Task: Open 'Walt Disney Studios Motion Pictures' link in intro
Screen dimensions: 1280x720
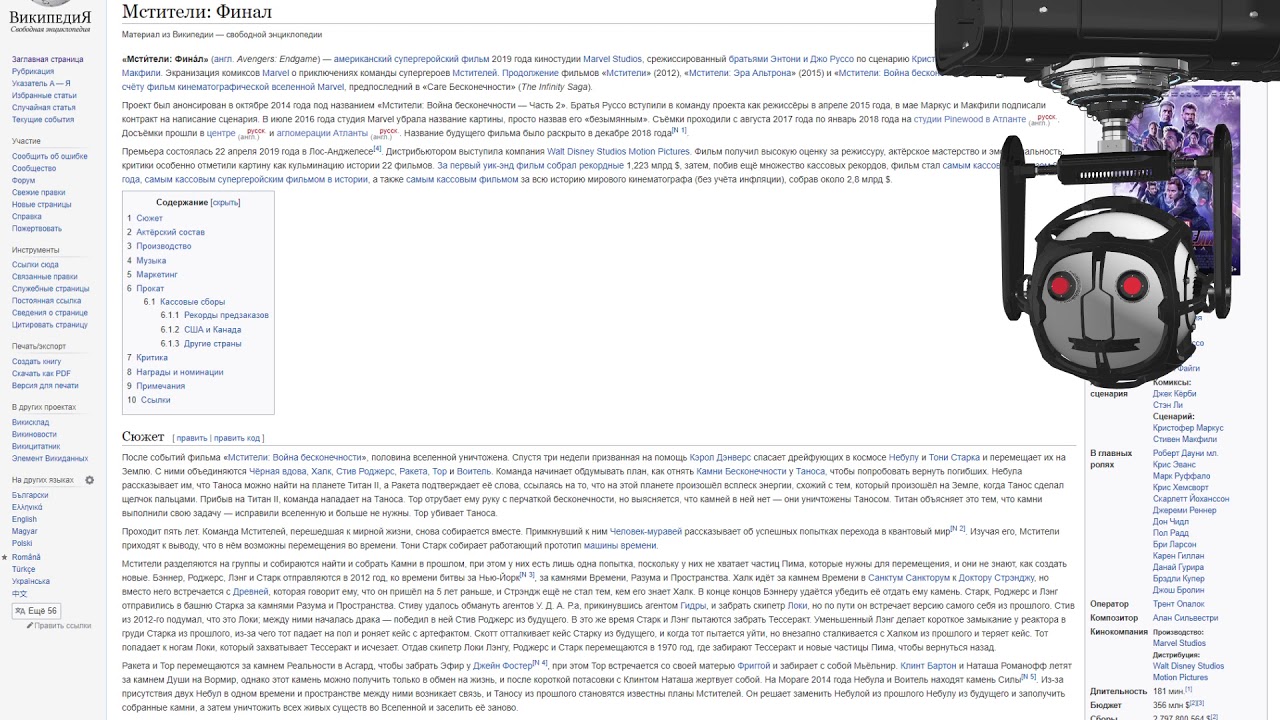Action: [x=618, y=151]
